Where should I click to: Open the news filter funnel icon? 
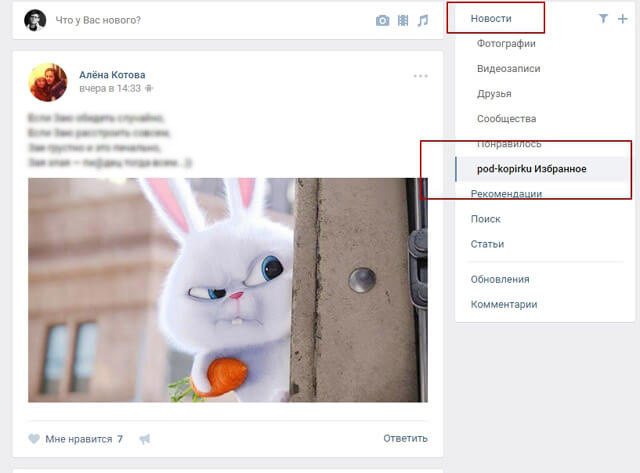pos(603,18)
